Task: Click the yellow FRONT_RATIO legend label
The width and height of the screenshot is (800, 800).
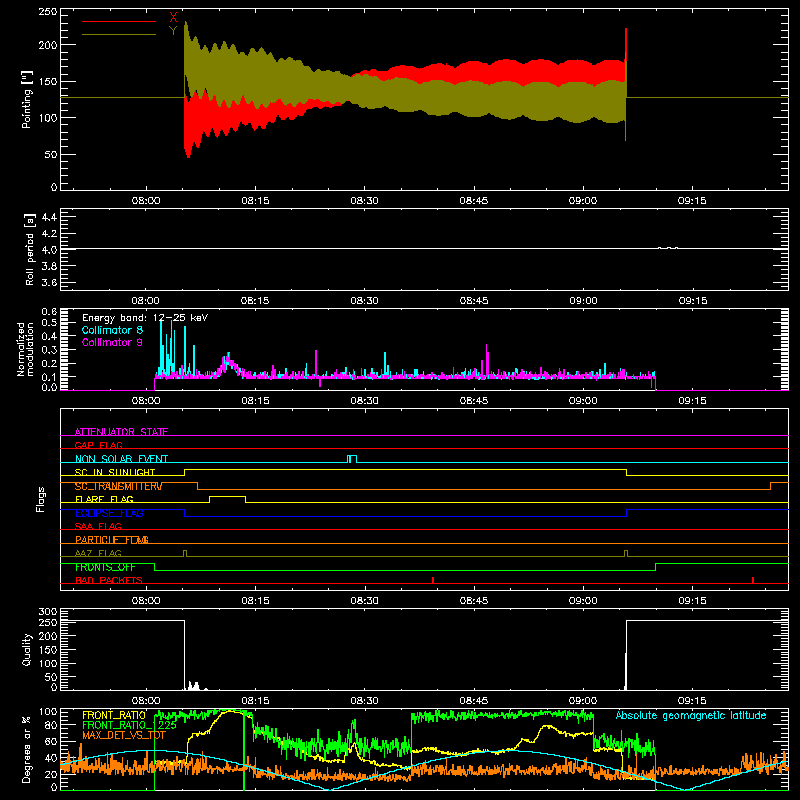Action: (114, 715)
